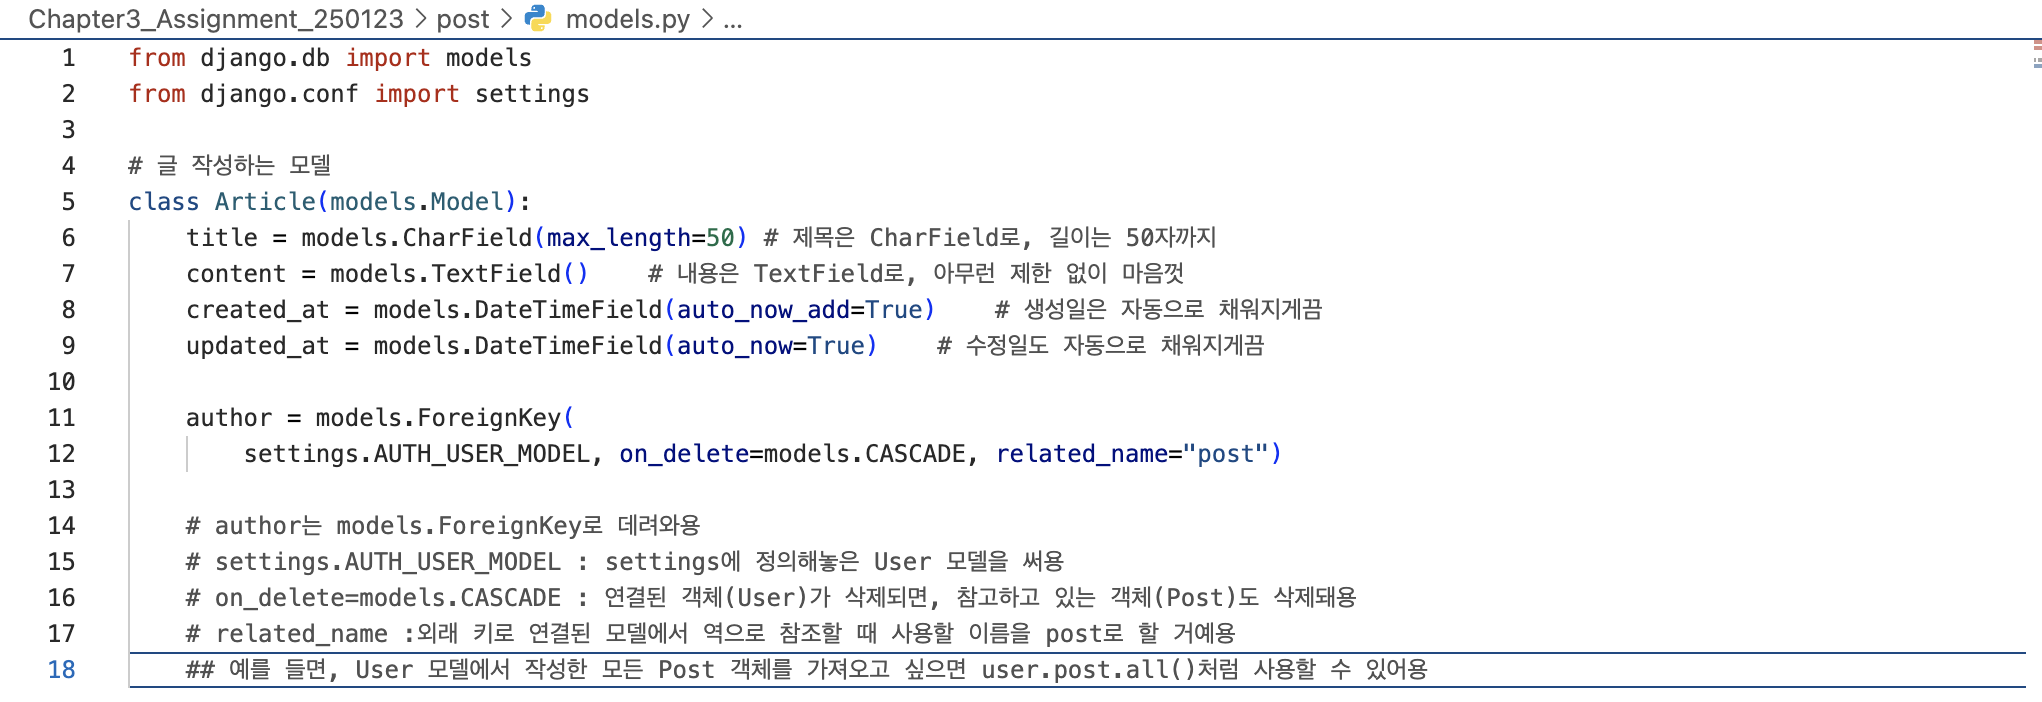Click 'models.ForeignKey(' on author line
Viewport: 2042px width, 702px height.
pos(445,418)
